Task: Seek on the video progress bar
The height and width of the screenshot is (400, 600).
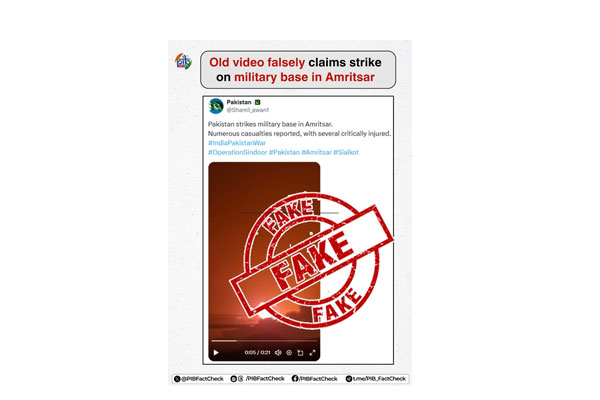Action: pos(264,340)
